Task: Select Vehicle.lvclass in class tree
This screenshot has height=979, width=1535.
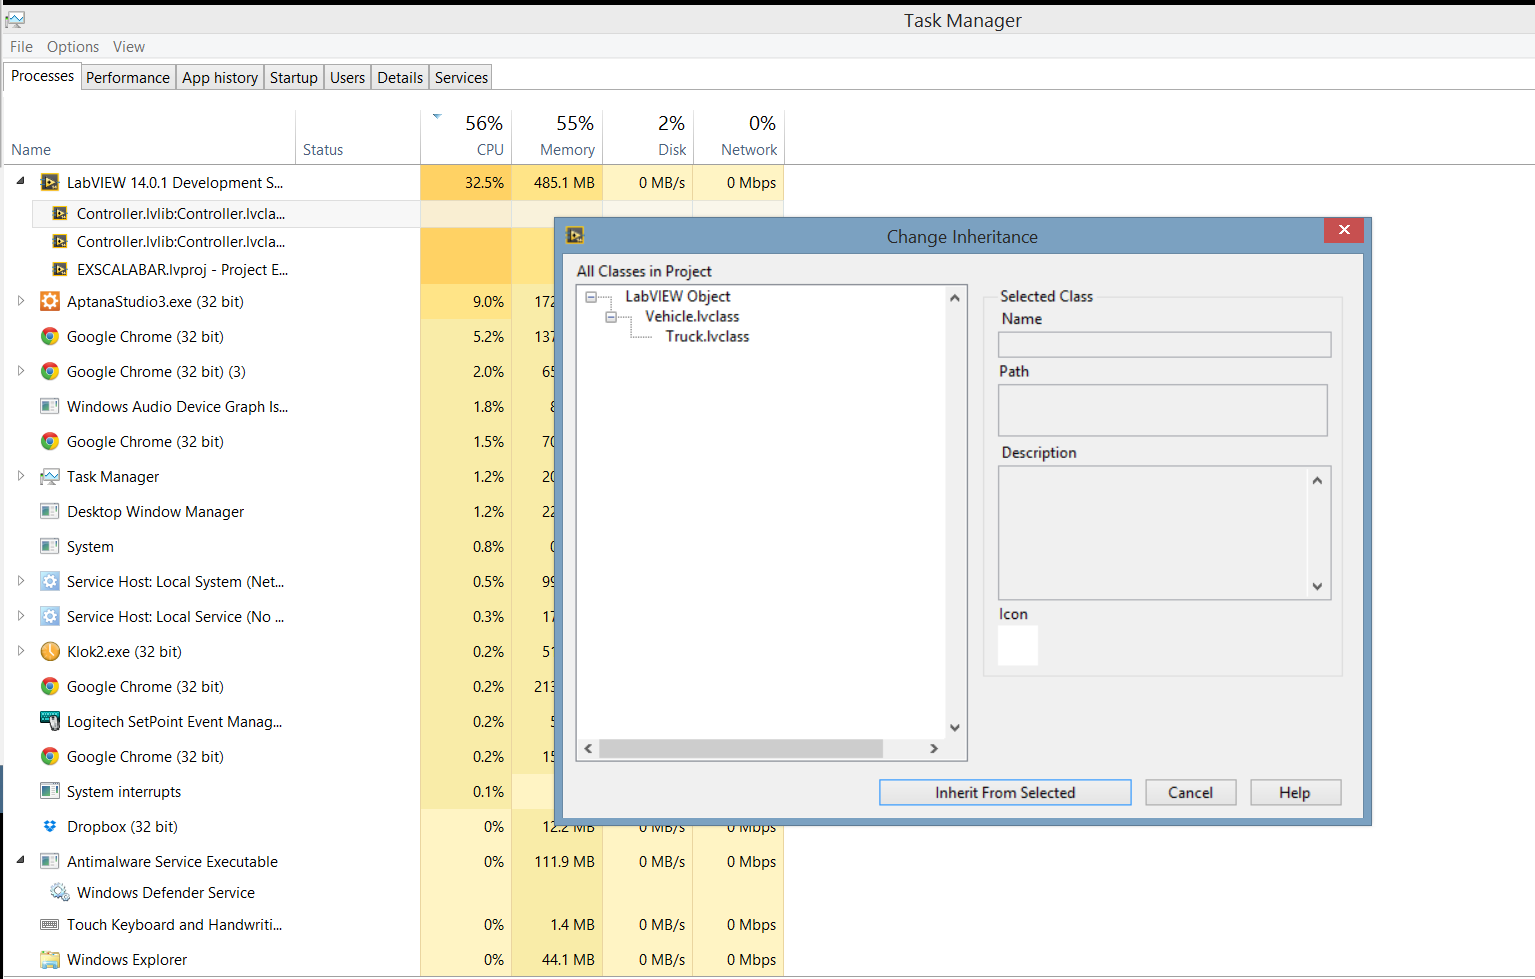Action: (x=692, y=316)
